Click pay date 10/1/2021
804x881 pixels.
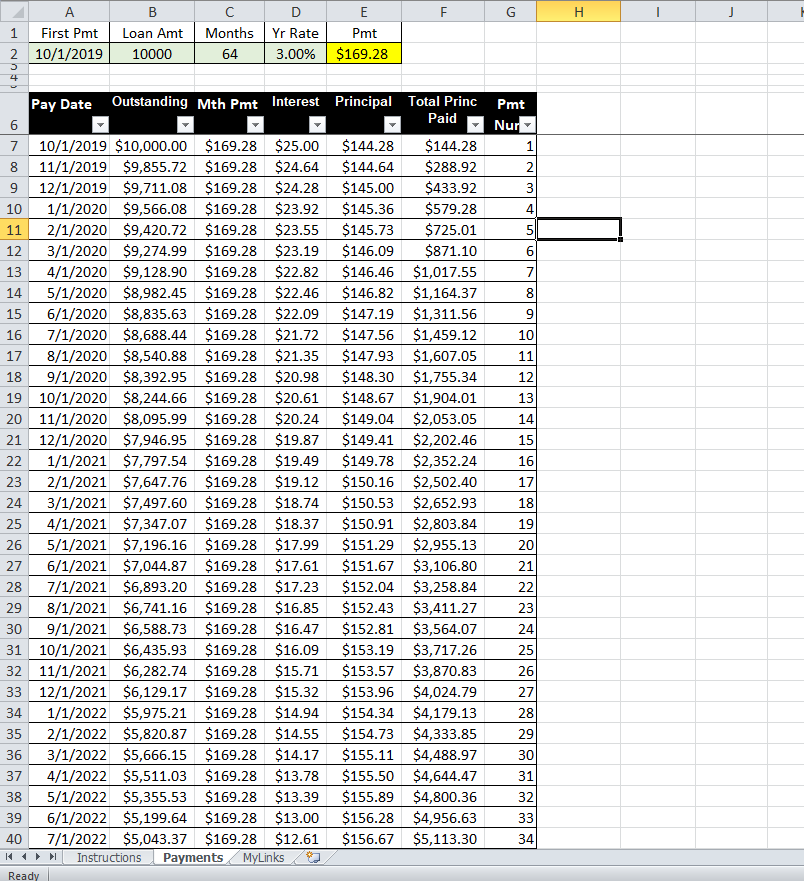pyautogui.click(x=69, y=650)
